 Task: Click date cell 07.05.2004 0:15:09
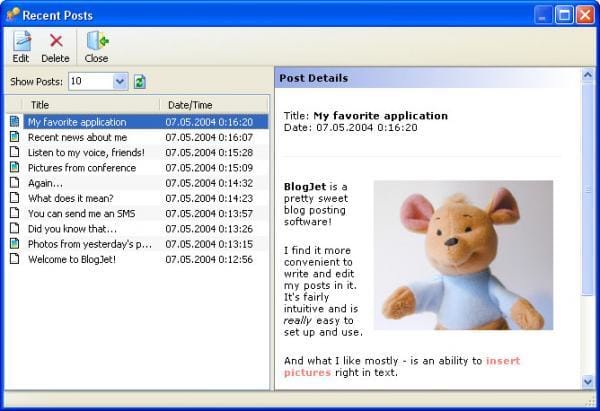[209, 168]
